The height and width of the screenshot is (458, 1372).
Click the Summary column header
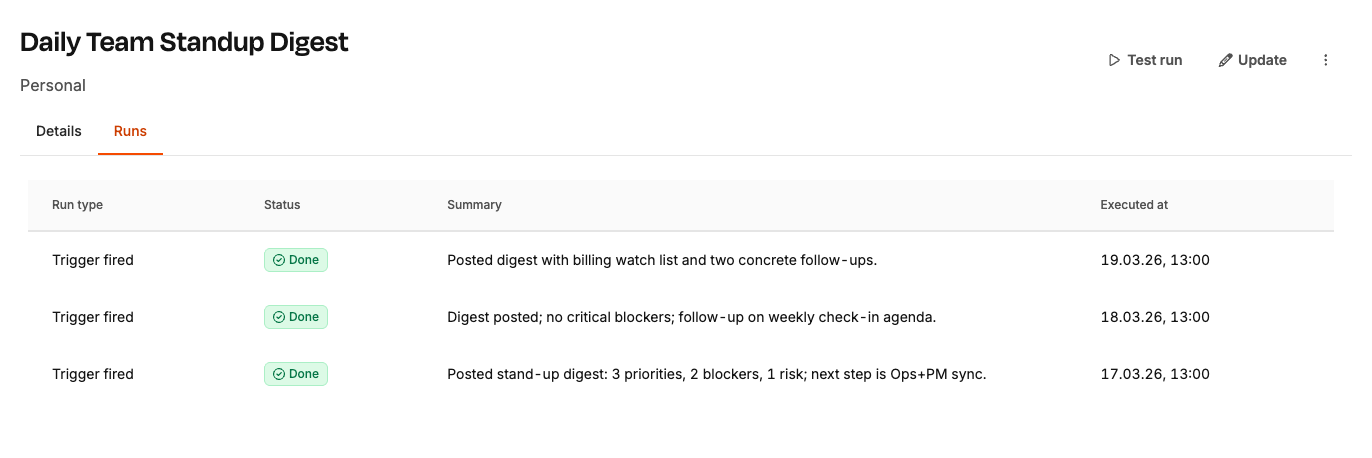click(x=474, y=205)
